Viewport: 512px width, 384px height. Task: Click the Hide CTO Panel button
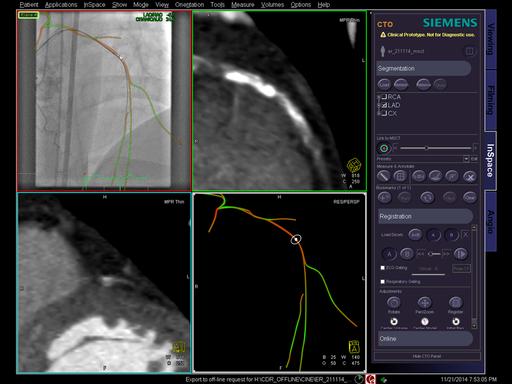click(x=427, y=356)
